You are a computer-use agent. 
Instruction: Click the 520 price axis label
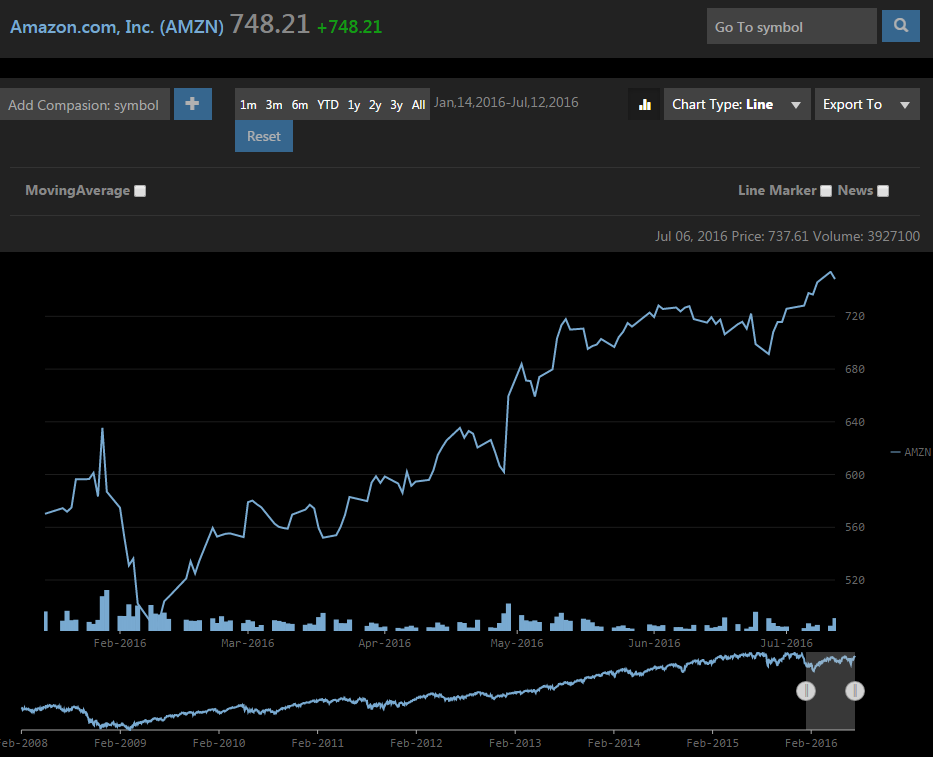click(x=855, y=580)
